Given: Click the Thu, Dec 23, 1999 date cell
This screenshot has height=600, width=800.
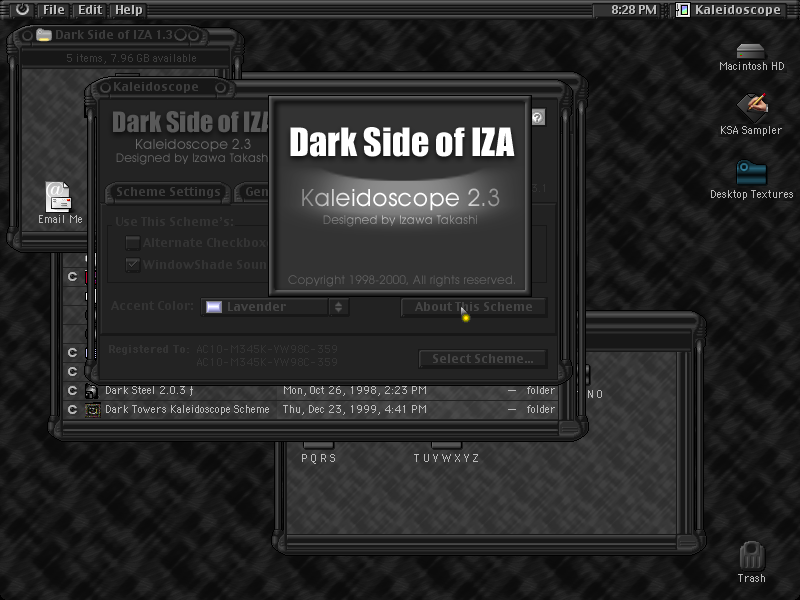Looking at the screenshot, I should pyautogui.click(x=355, y=410).
